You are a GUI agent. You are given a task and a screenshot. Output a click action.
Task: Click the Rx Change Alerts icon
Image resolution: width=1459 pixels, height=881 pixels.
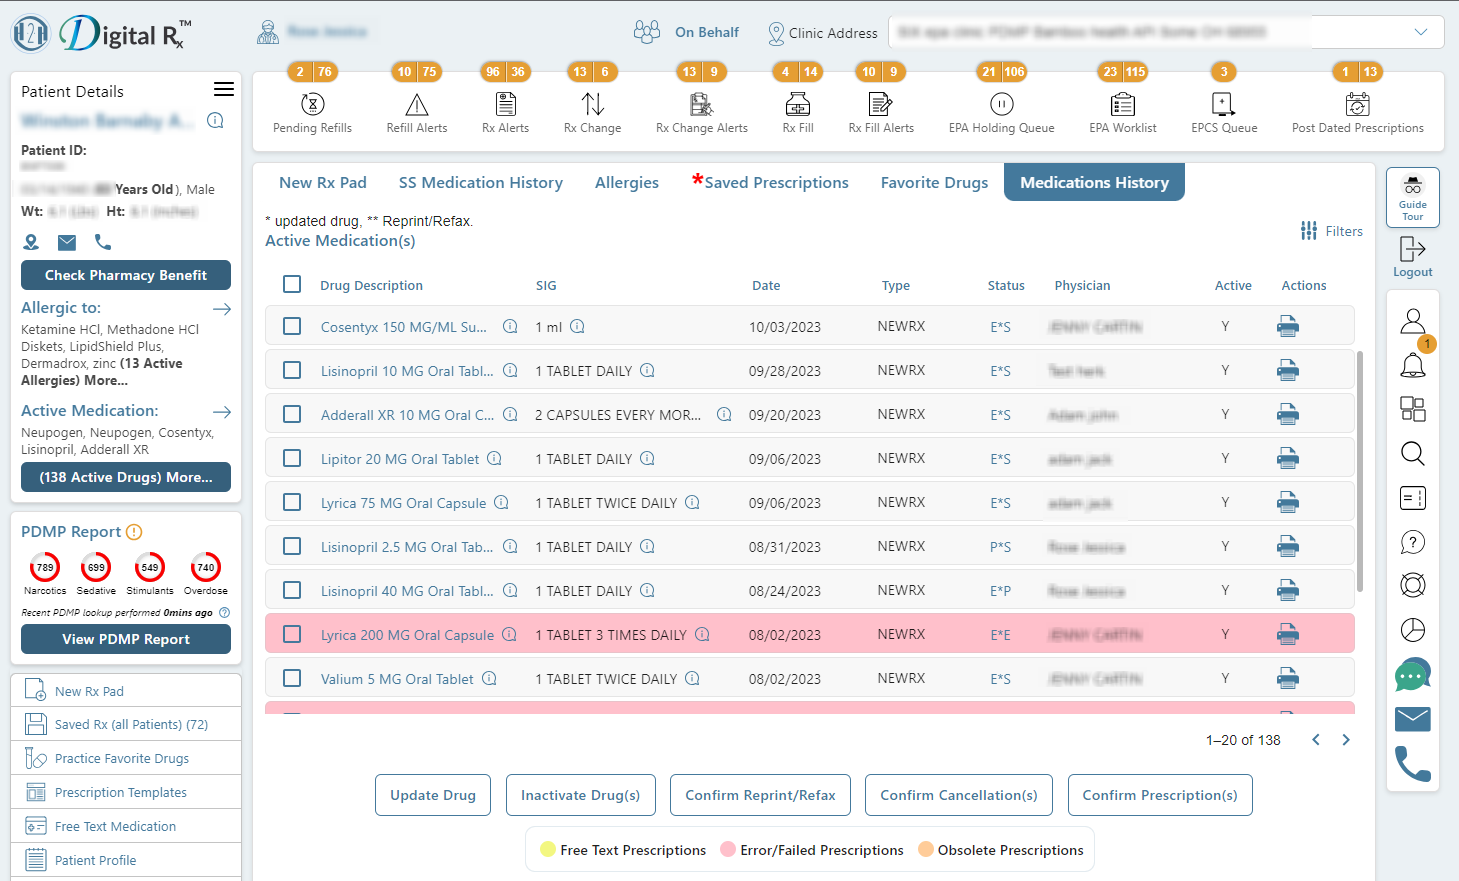pos(700,103)
